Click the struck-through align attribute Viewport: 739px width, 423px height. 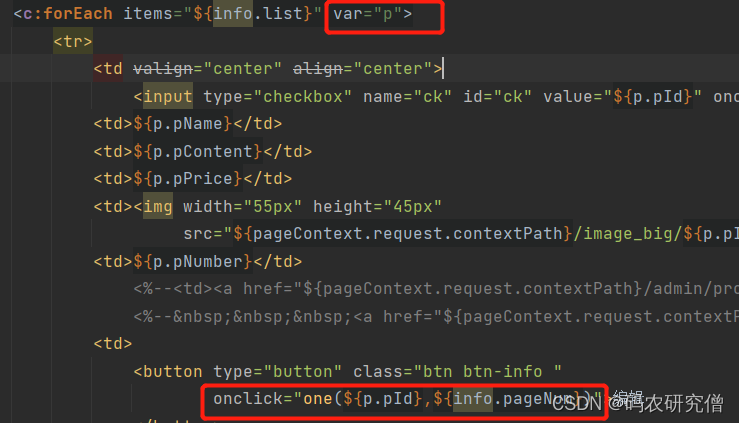(318, 69)
